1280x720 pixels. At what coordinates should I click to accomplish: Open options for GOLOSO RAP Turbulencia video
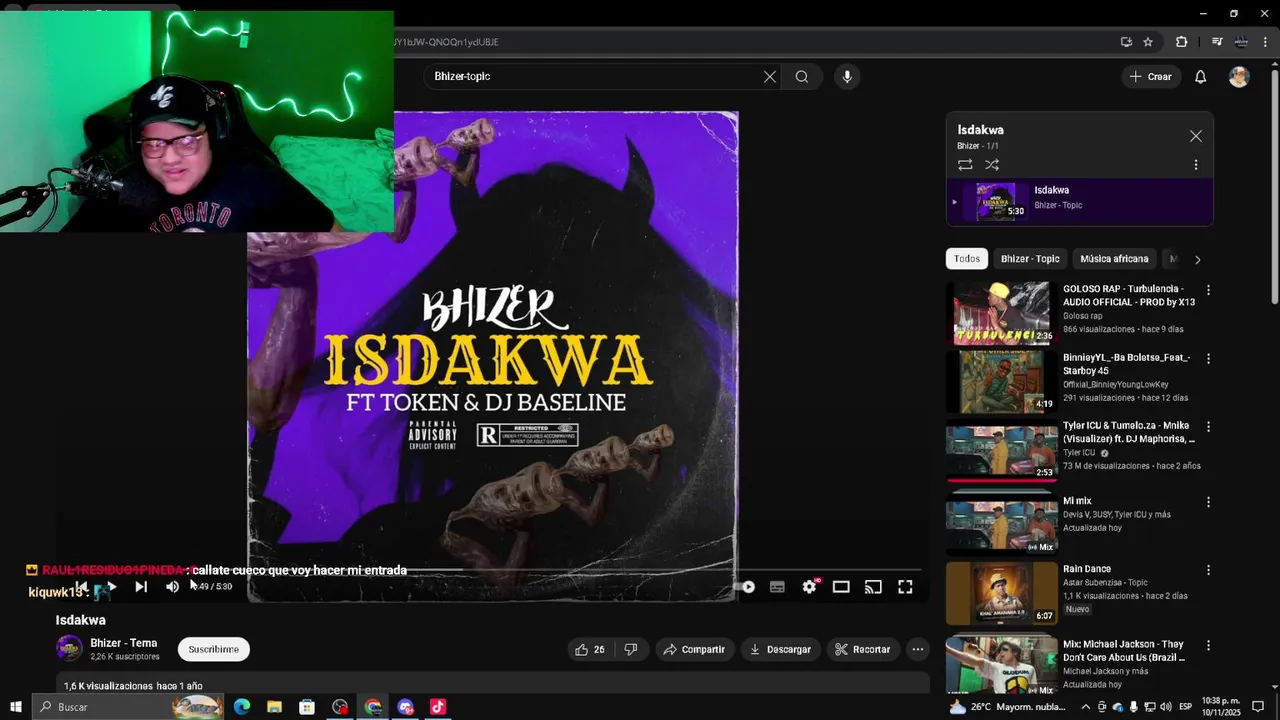pyautogui.click(x=1208, y=290)
